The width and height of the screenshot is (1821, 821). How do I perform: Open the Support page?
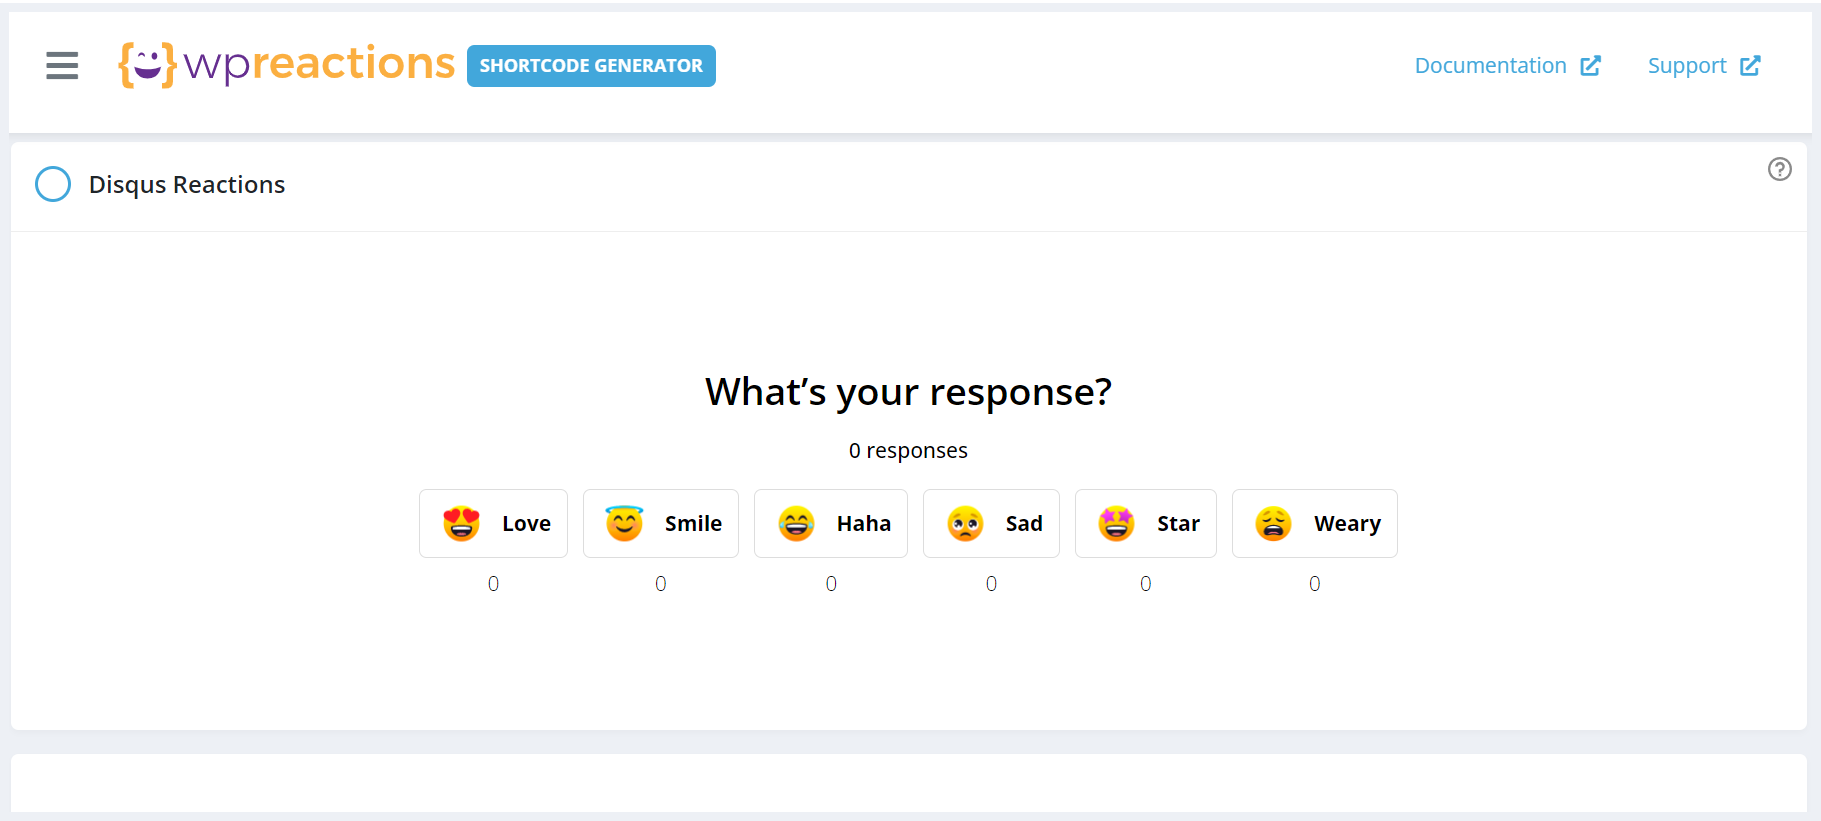pyautogui.click(x=1687, y=65)
